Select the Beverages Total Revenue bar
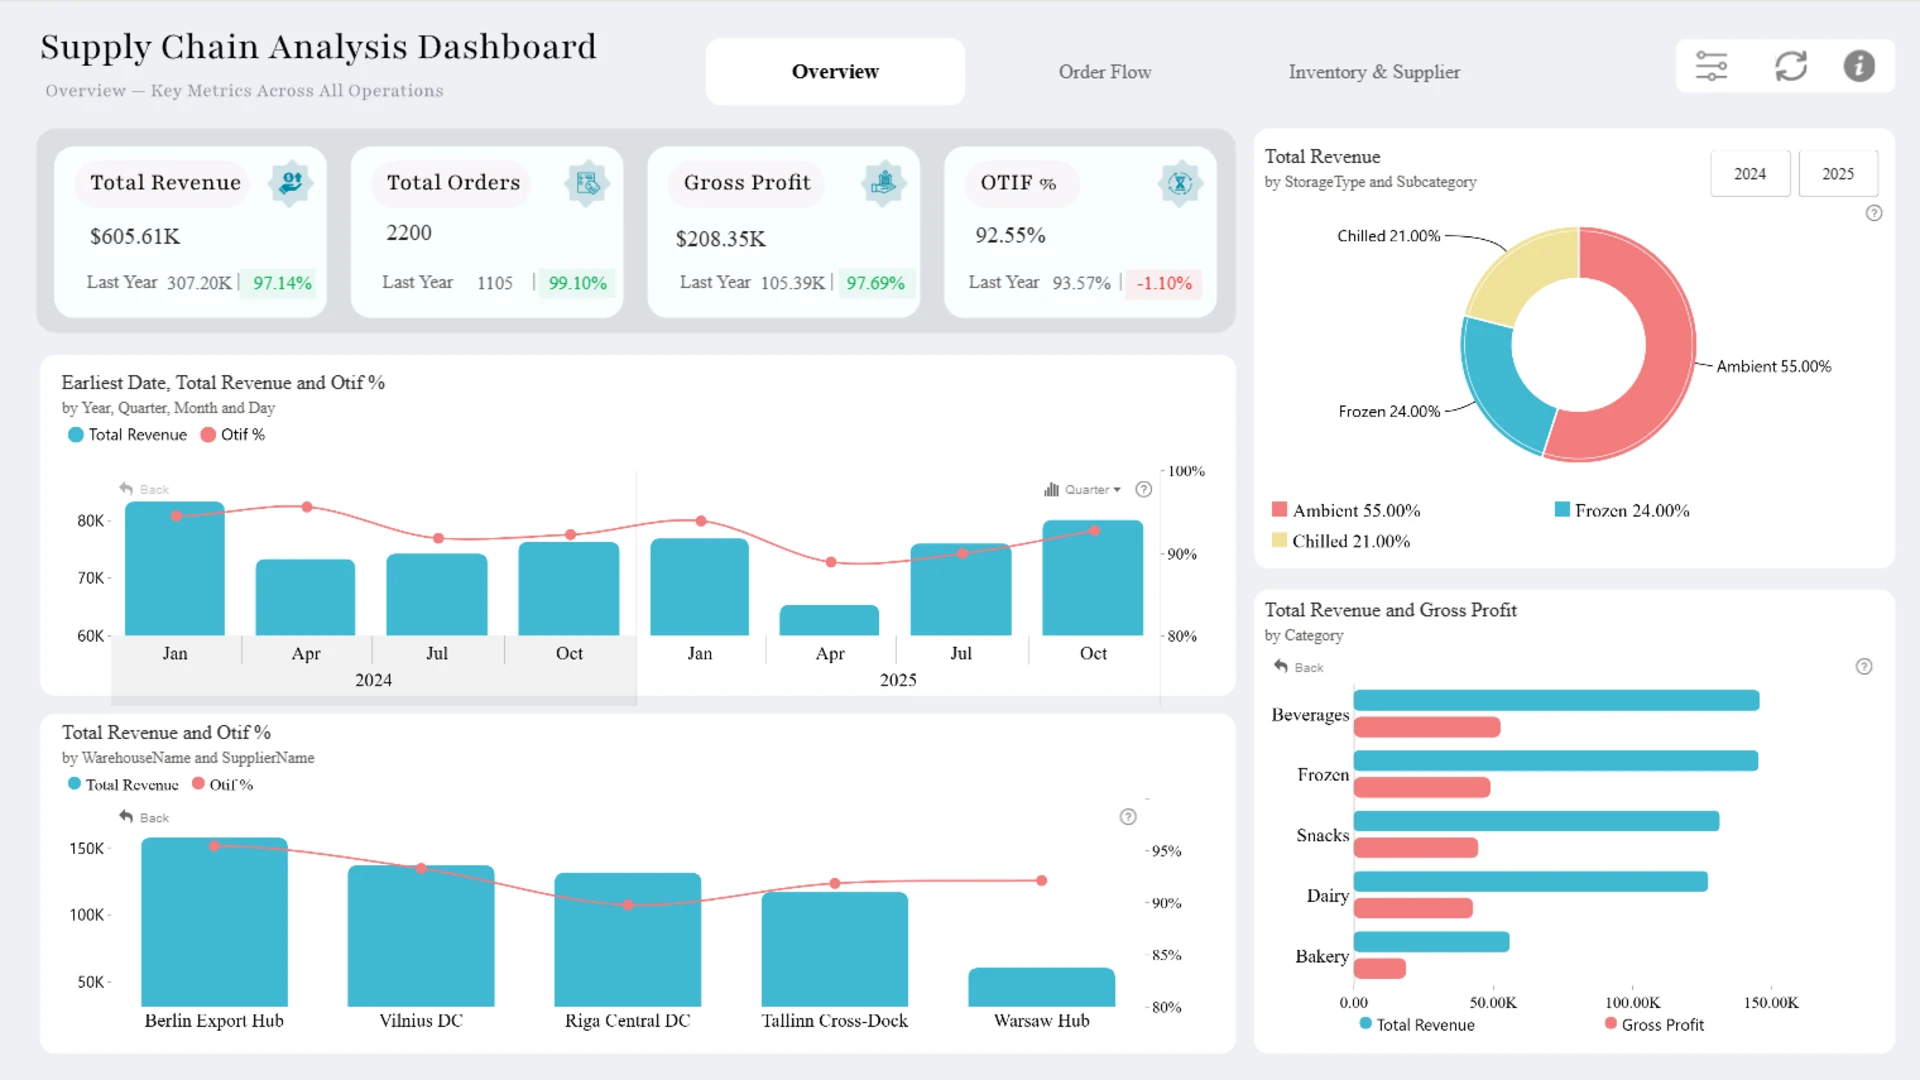This screenshot has width=1920, height=1080. 1557,700
